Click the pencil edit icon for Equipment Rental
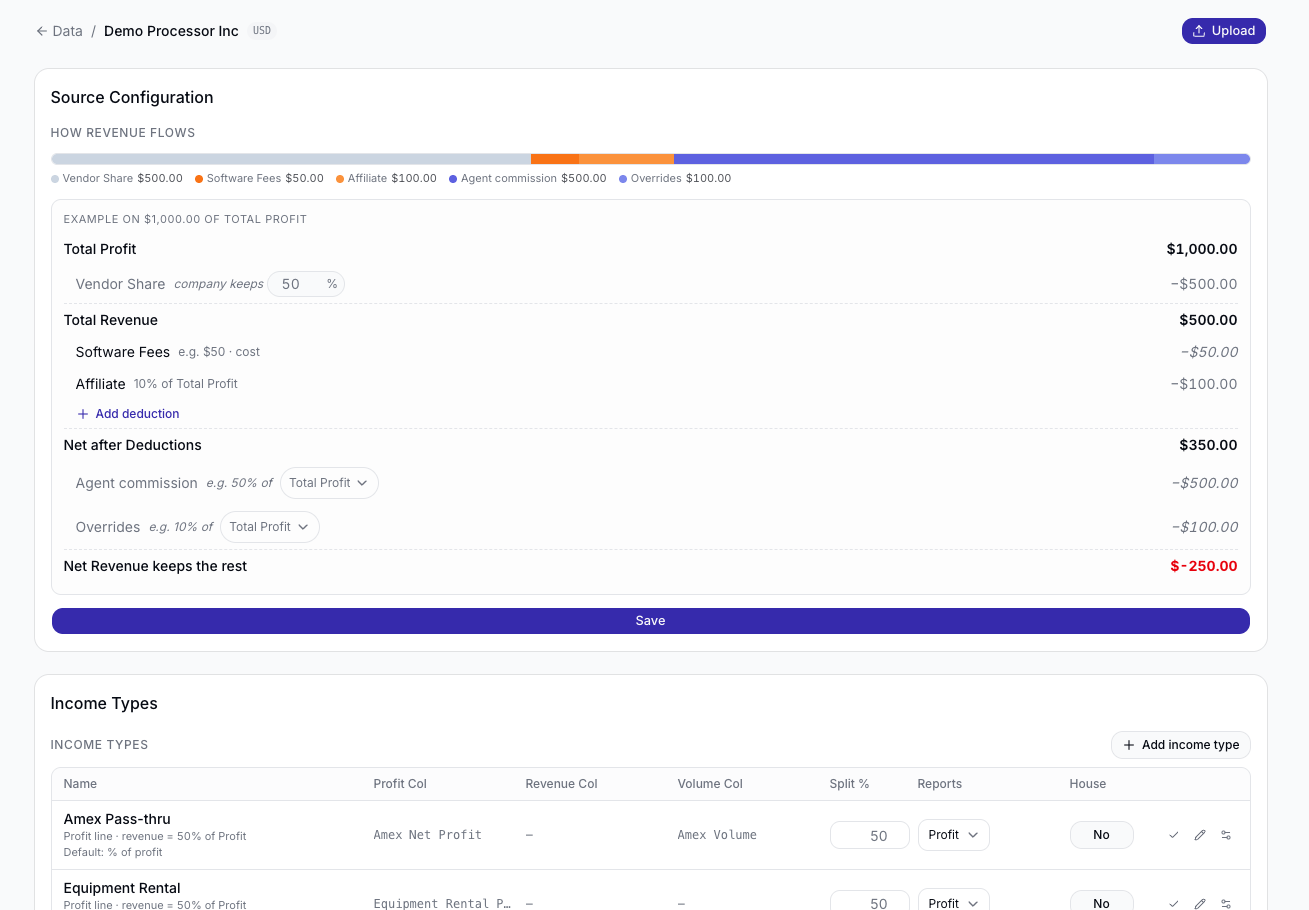This screenshot has width=1309, height=910. click(1200, 903)
